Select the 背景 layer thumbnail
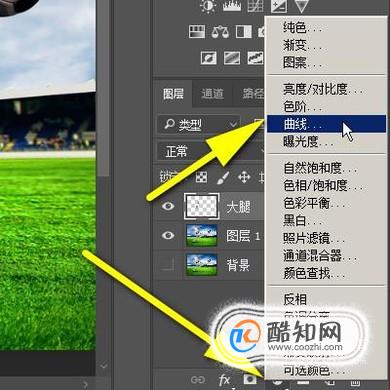 [x=202, y=265]
